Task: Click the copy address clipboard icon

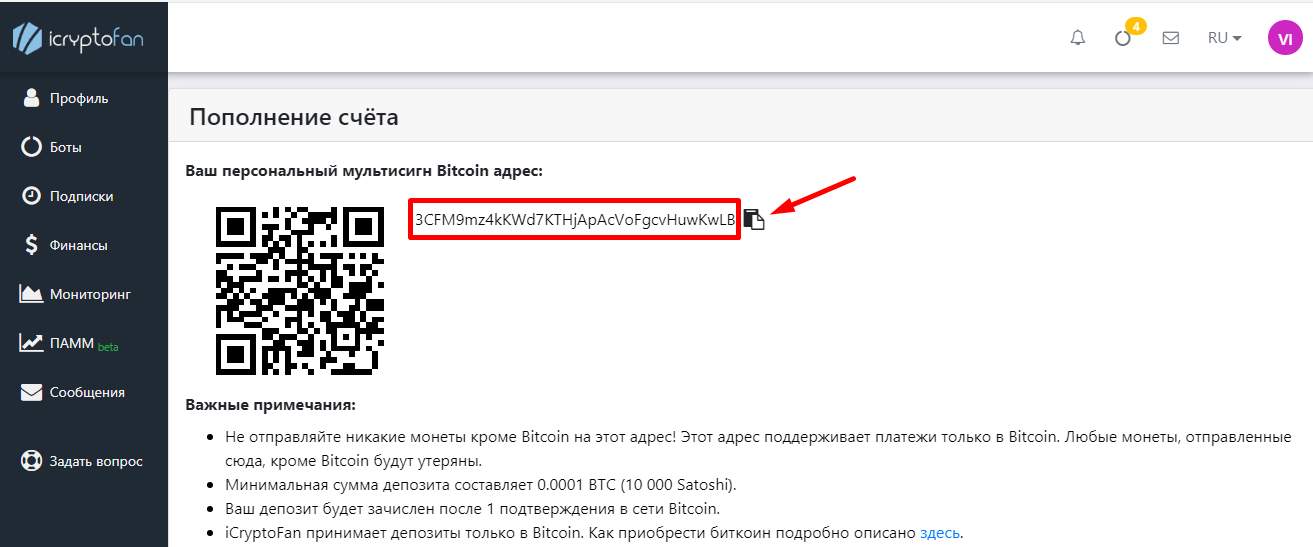Action: pyautogui.click(x=755, y=220)
